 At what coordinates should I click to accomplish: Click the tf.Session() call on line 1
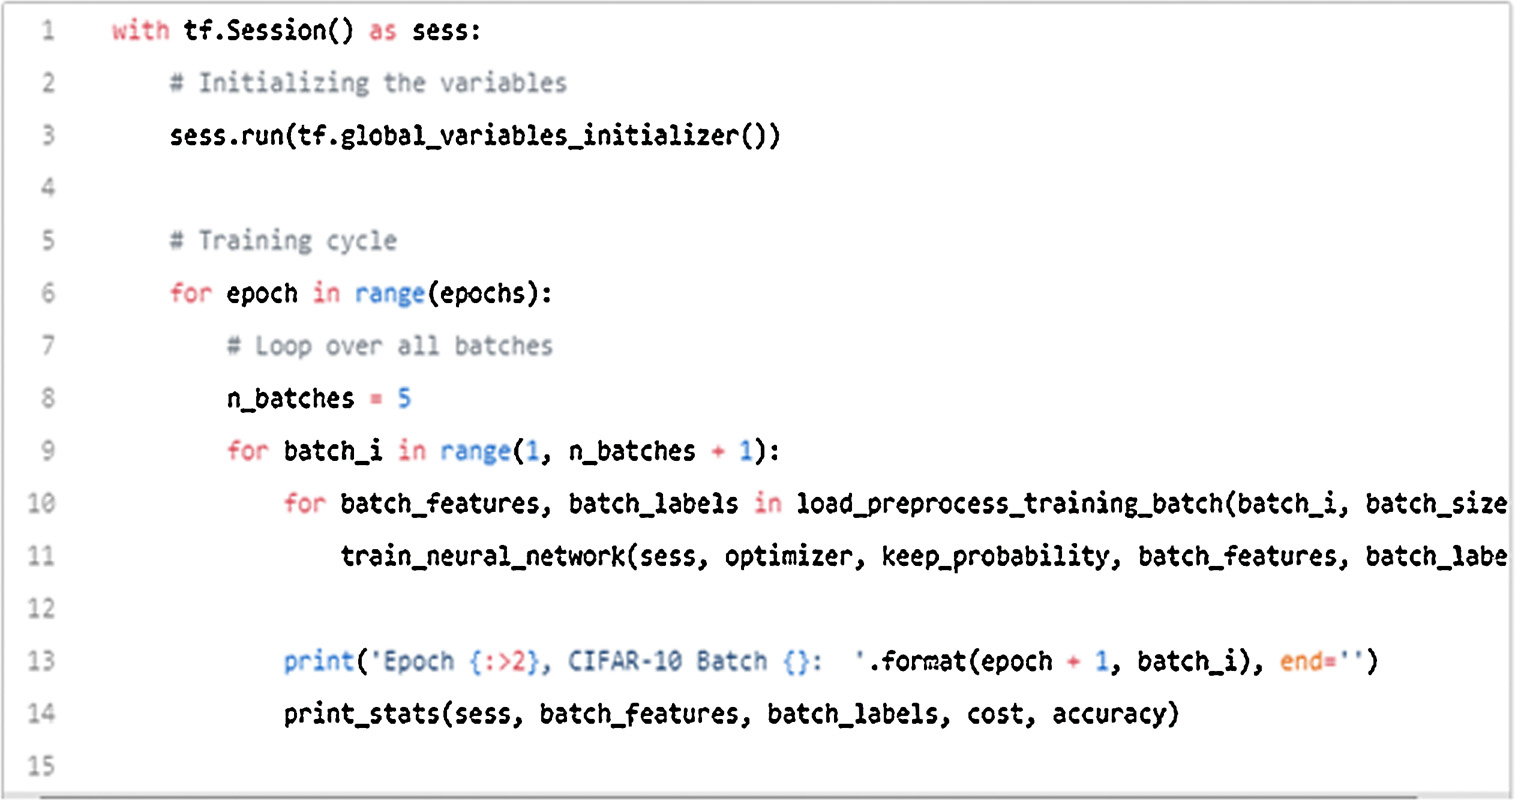point(268,30)
